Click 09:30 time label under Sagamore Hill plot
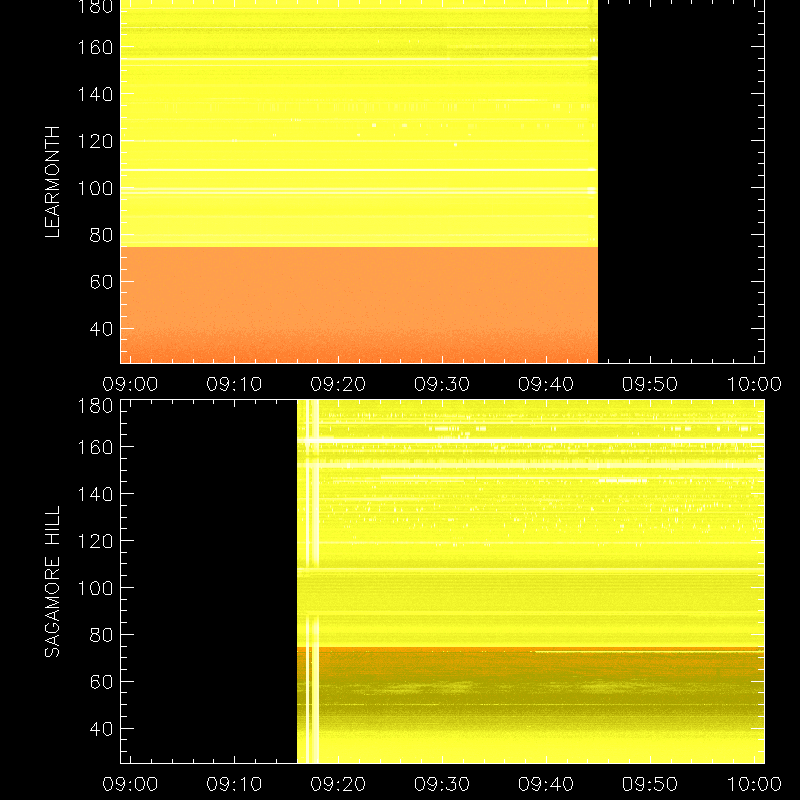Viewport: 800px width, 800px height. click(442, 784)
